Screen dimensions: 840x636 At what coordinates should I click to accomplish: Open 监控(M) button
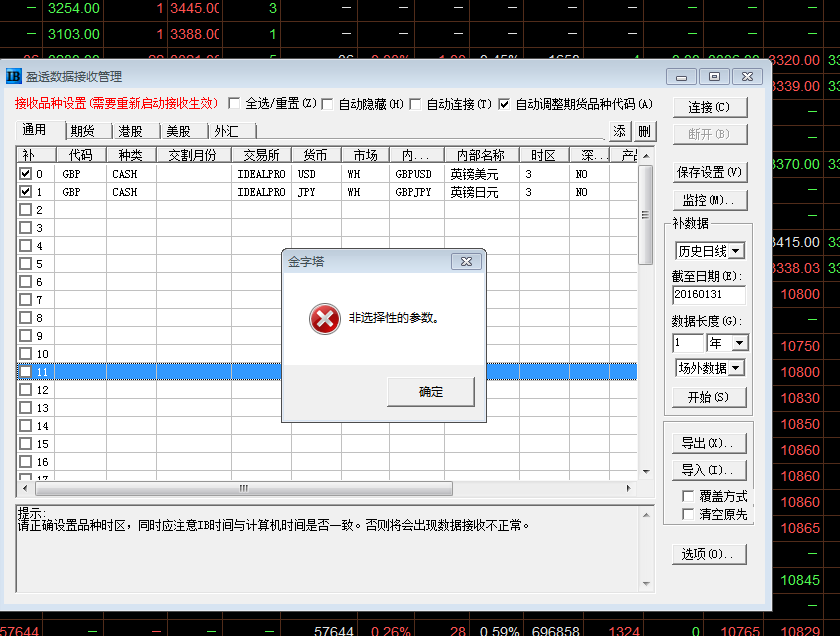(x=709, y=200)
